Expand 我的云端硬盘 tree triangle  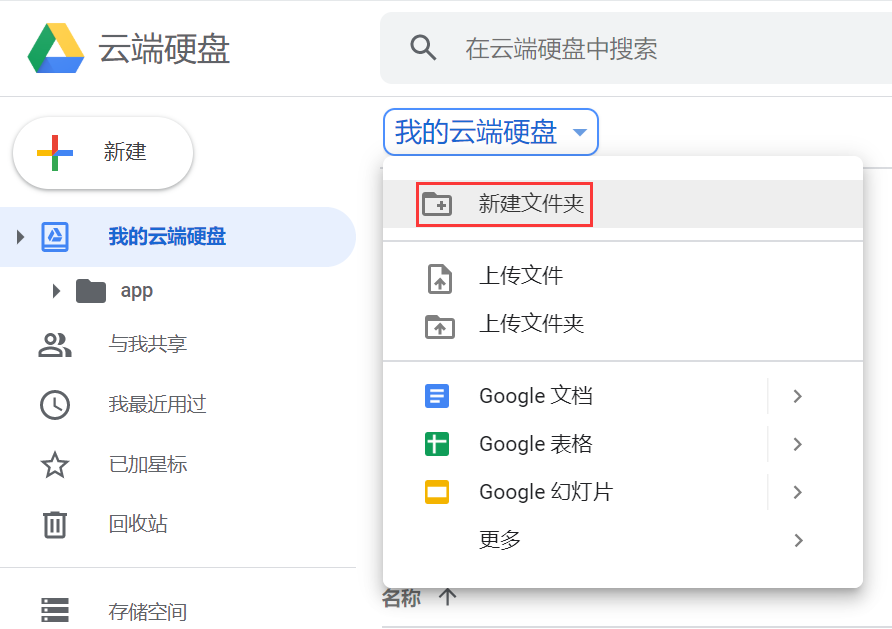point(20,237)
